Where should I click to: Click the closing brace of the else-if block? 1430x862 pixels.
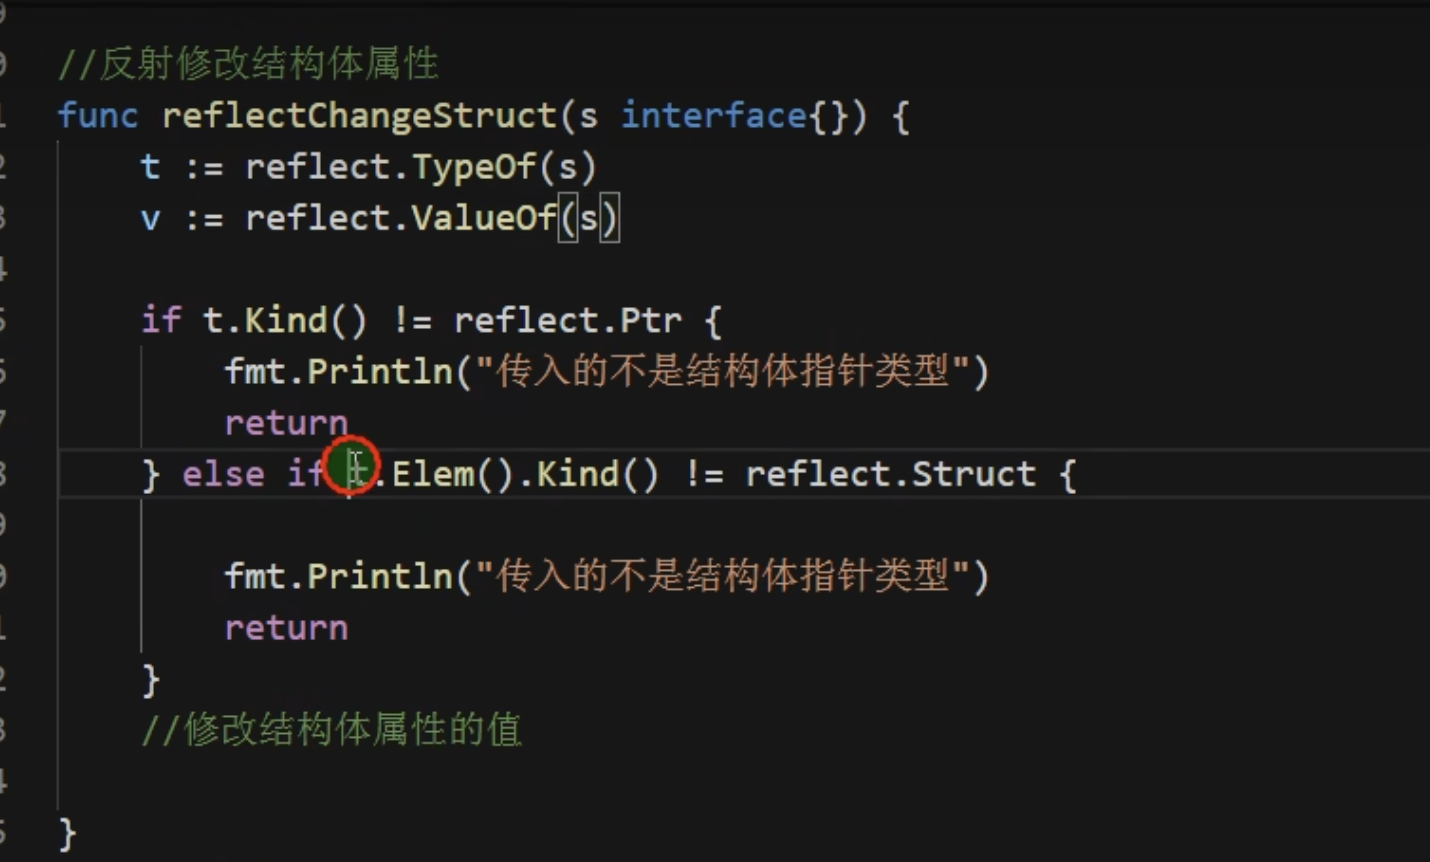coord(150,680)
